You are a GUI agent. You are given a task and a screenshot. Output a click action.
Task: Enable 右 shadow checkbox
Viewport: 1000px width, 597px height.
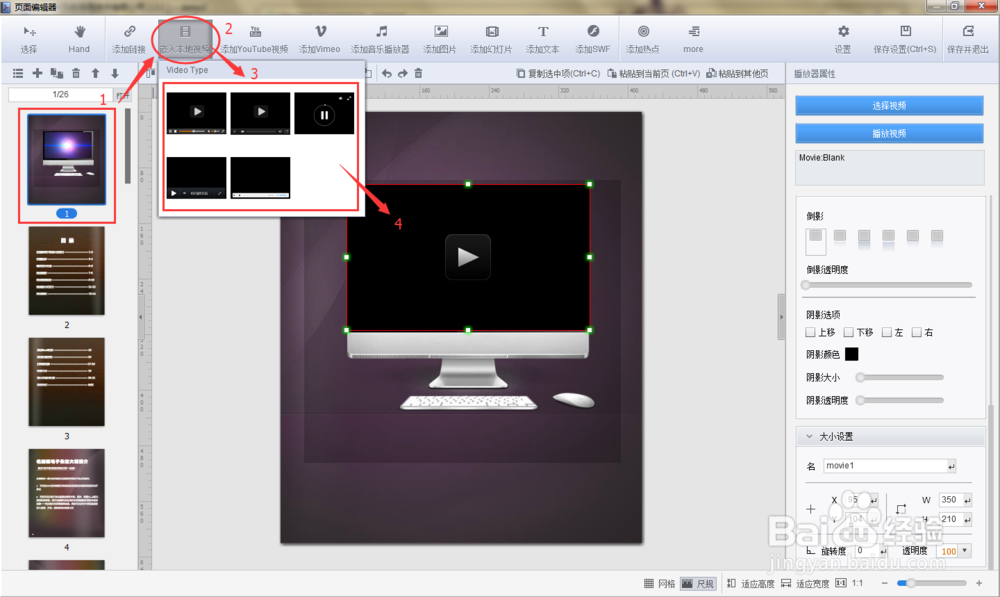tap(916, 332)
